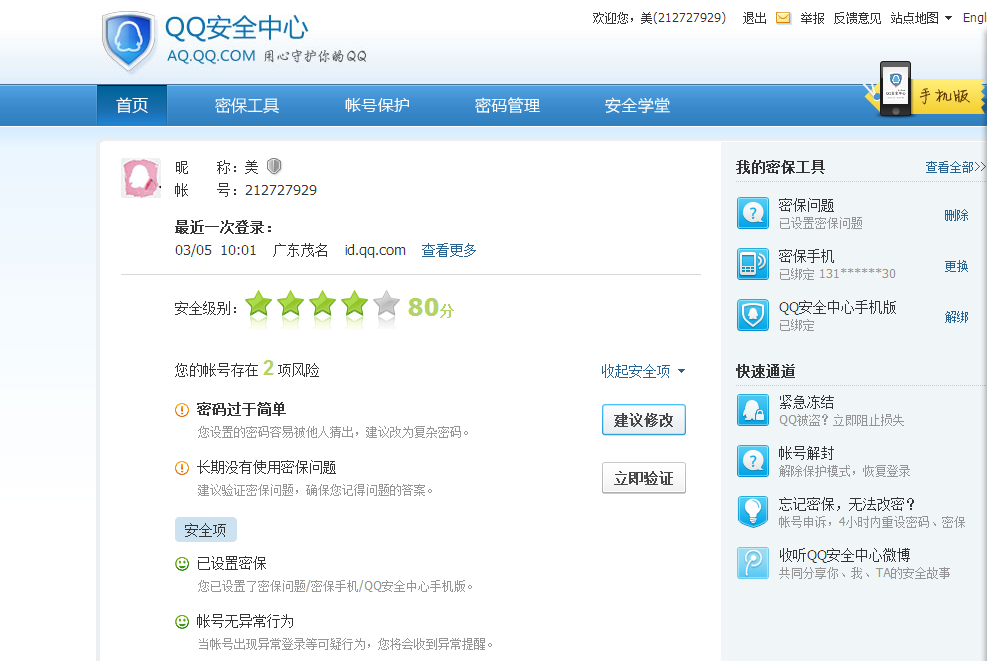This screenshot has height=661, width=987.
Task: Click the 退出 logout link
Action: click(755, 18)
